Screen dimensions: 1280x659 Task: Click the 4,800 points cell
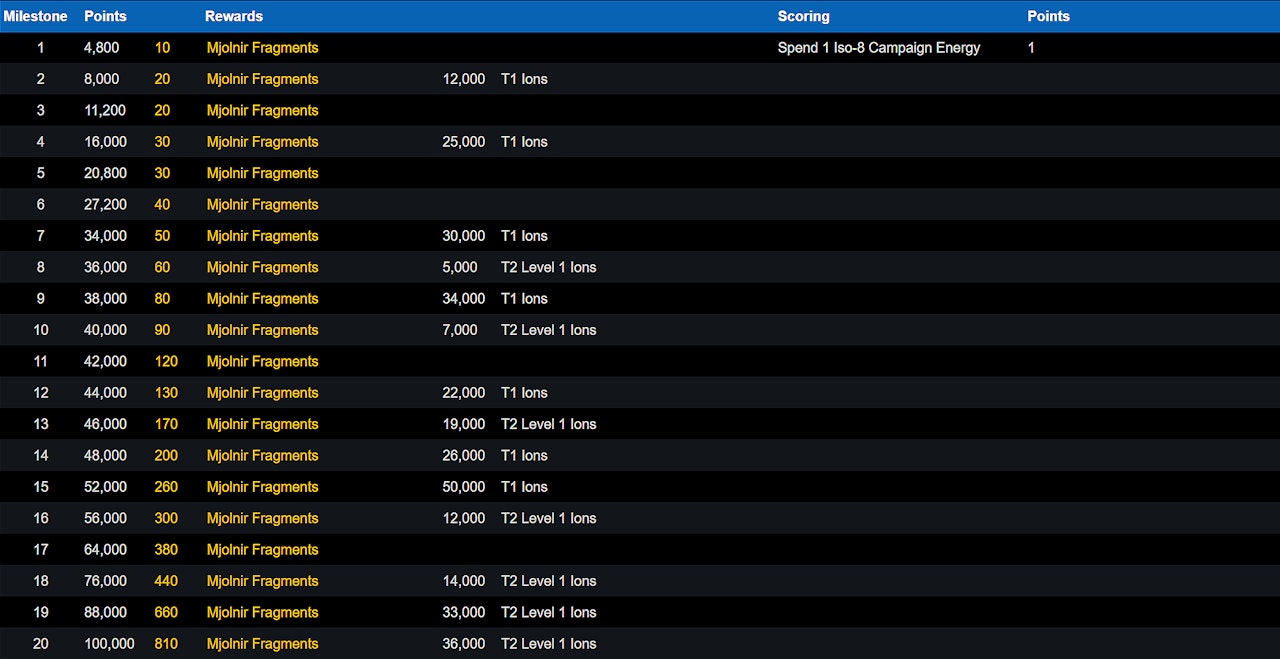coord(102,48)
